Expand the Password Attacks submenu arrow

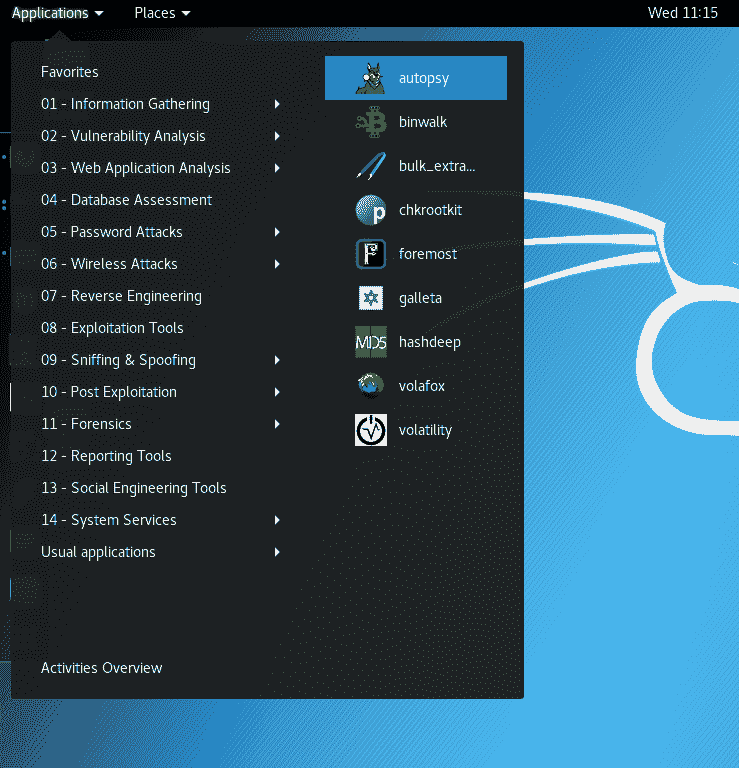click(277, 232)
